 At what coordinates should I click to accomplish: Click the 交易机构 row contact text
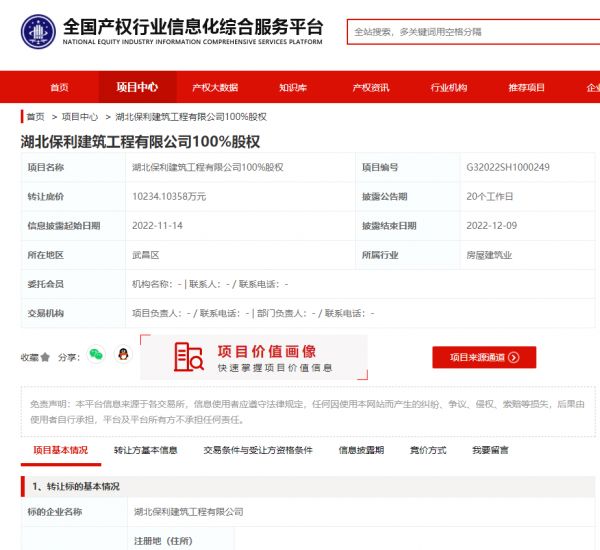point(253,313)
